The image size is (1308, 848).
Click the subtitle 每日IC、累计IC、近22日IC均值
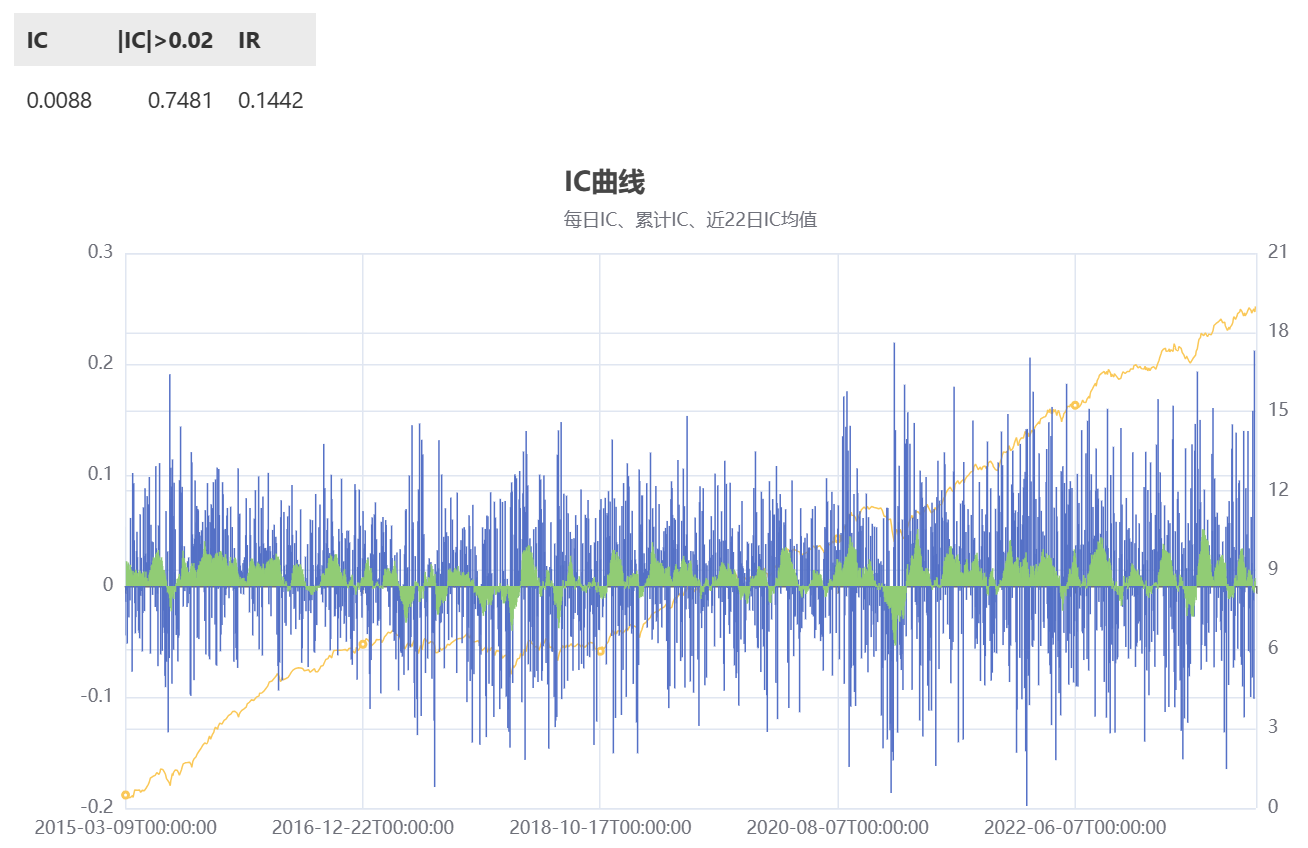click(690, 220)
